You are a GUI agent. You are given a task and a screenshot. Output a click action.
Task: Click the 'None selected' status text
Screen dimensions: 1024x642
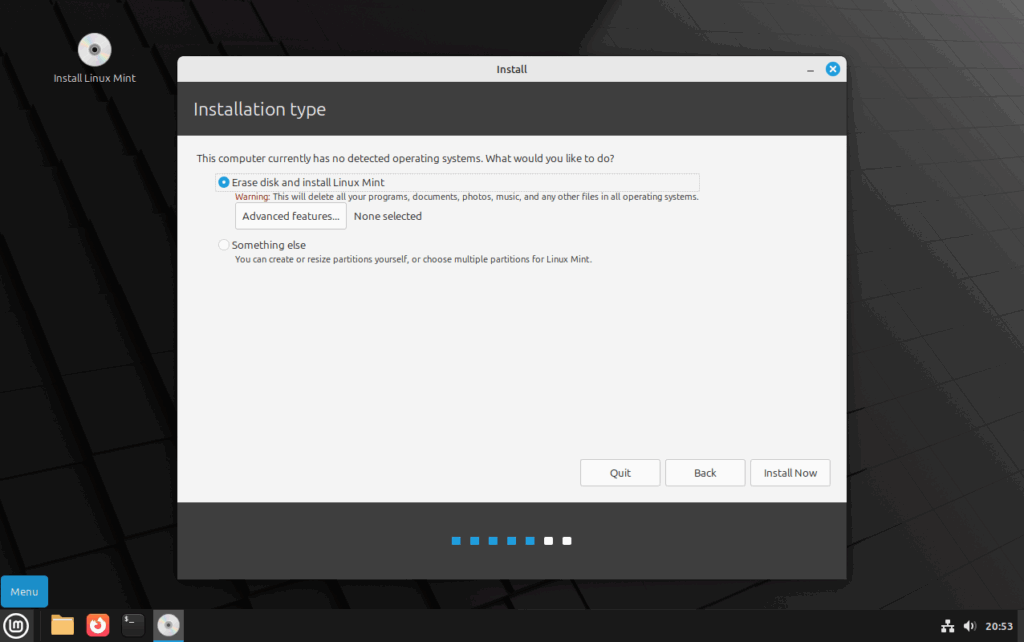388,216
